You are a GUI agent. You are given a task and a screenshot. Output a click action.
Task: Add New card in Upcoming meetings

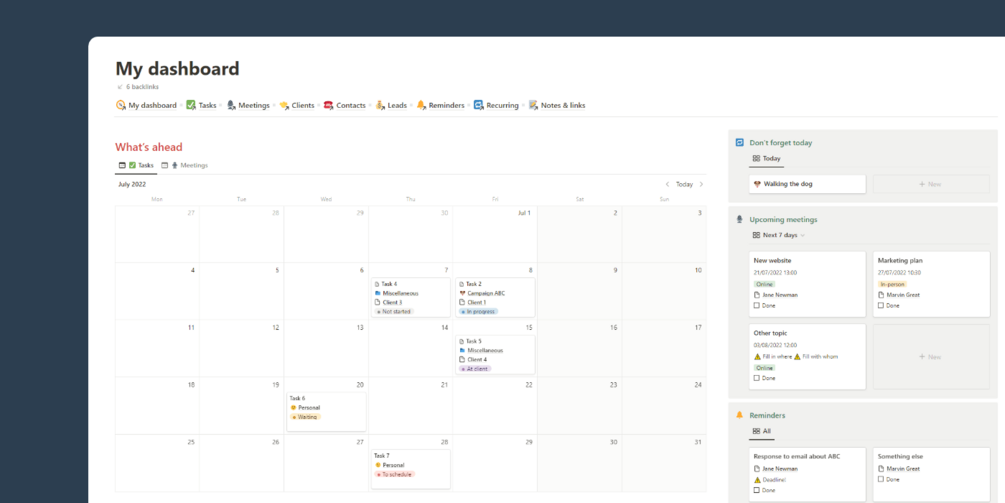pyautogui.click(x=931, y=356)
